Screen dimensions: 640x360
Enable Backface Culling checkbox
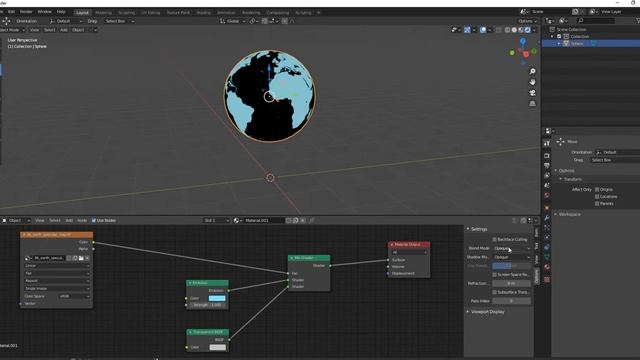click(494, 239)
